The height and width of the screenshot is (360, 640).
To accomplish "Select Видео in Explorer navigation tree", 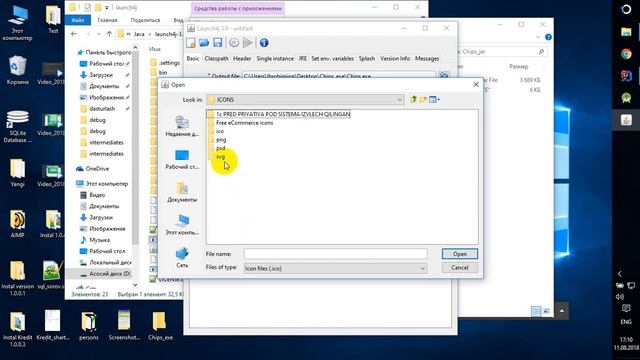I will (93, 195).
